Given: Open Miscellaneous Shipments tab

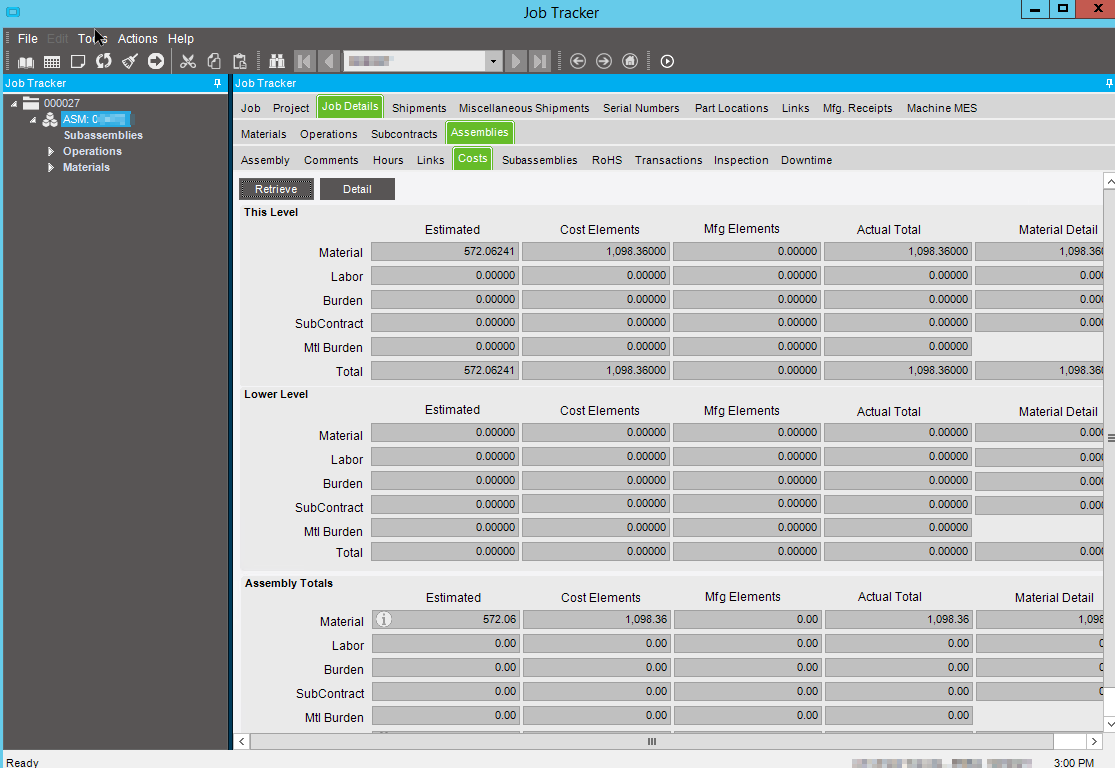Looking at the screenshot, I should click(x=524, y=108).
